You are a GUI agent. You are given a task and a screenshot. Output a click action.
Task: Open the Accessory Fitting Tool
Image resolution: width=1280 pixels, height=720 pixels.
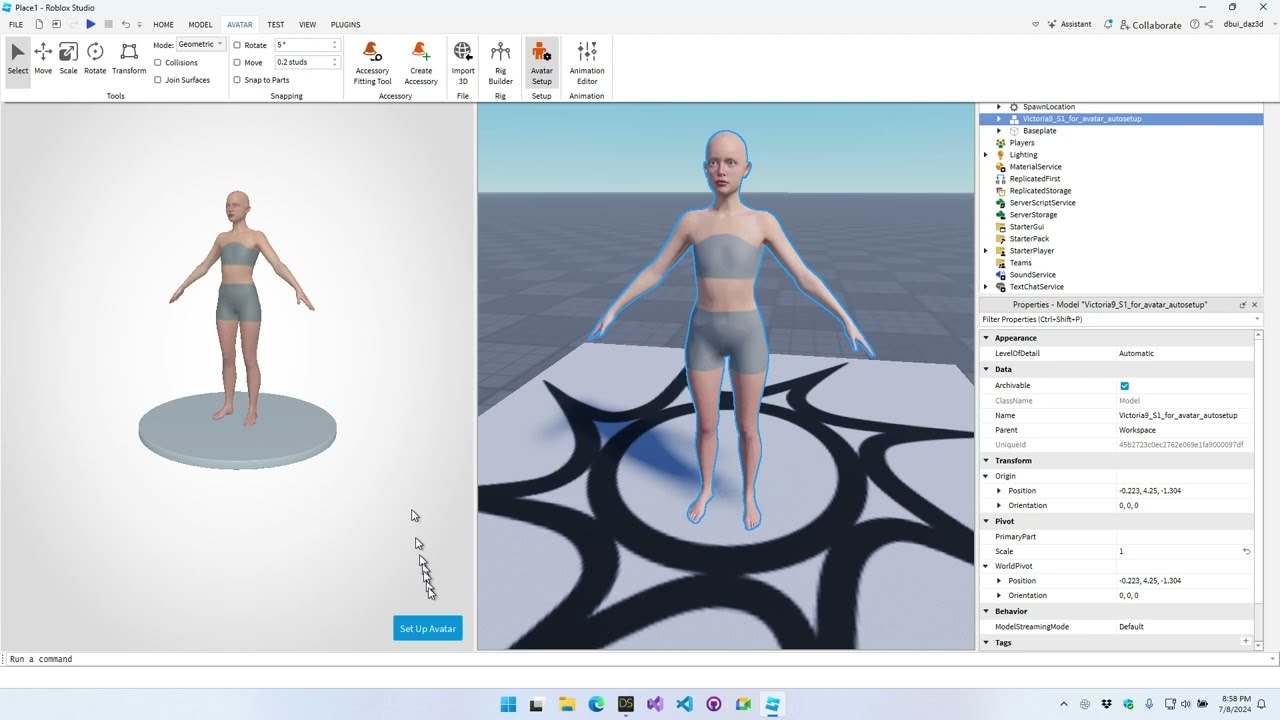372,64
